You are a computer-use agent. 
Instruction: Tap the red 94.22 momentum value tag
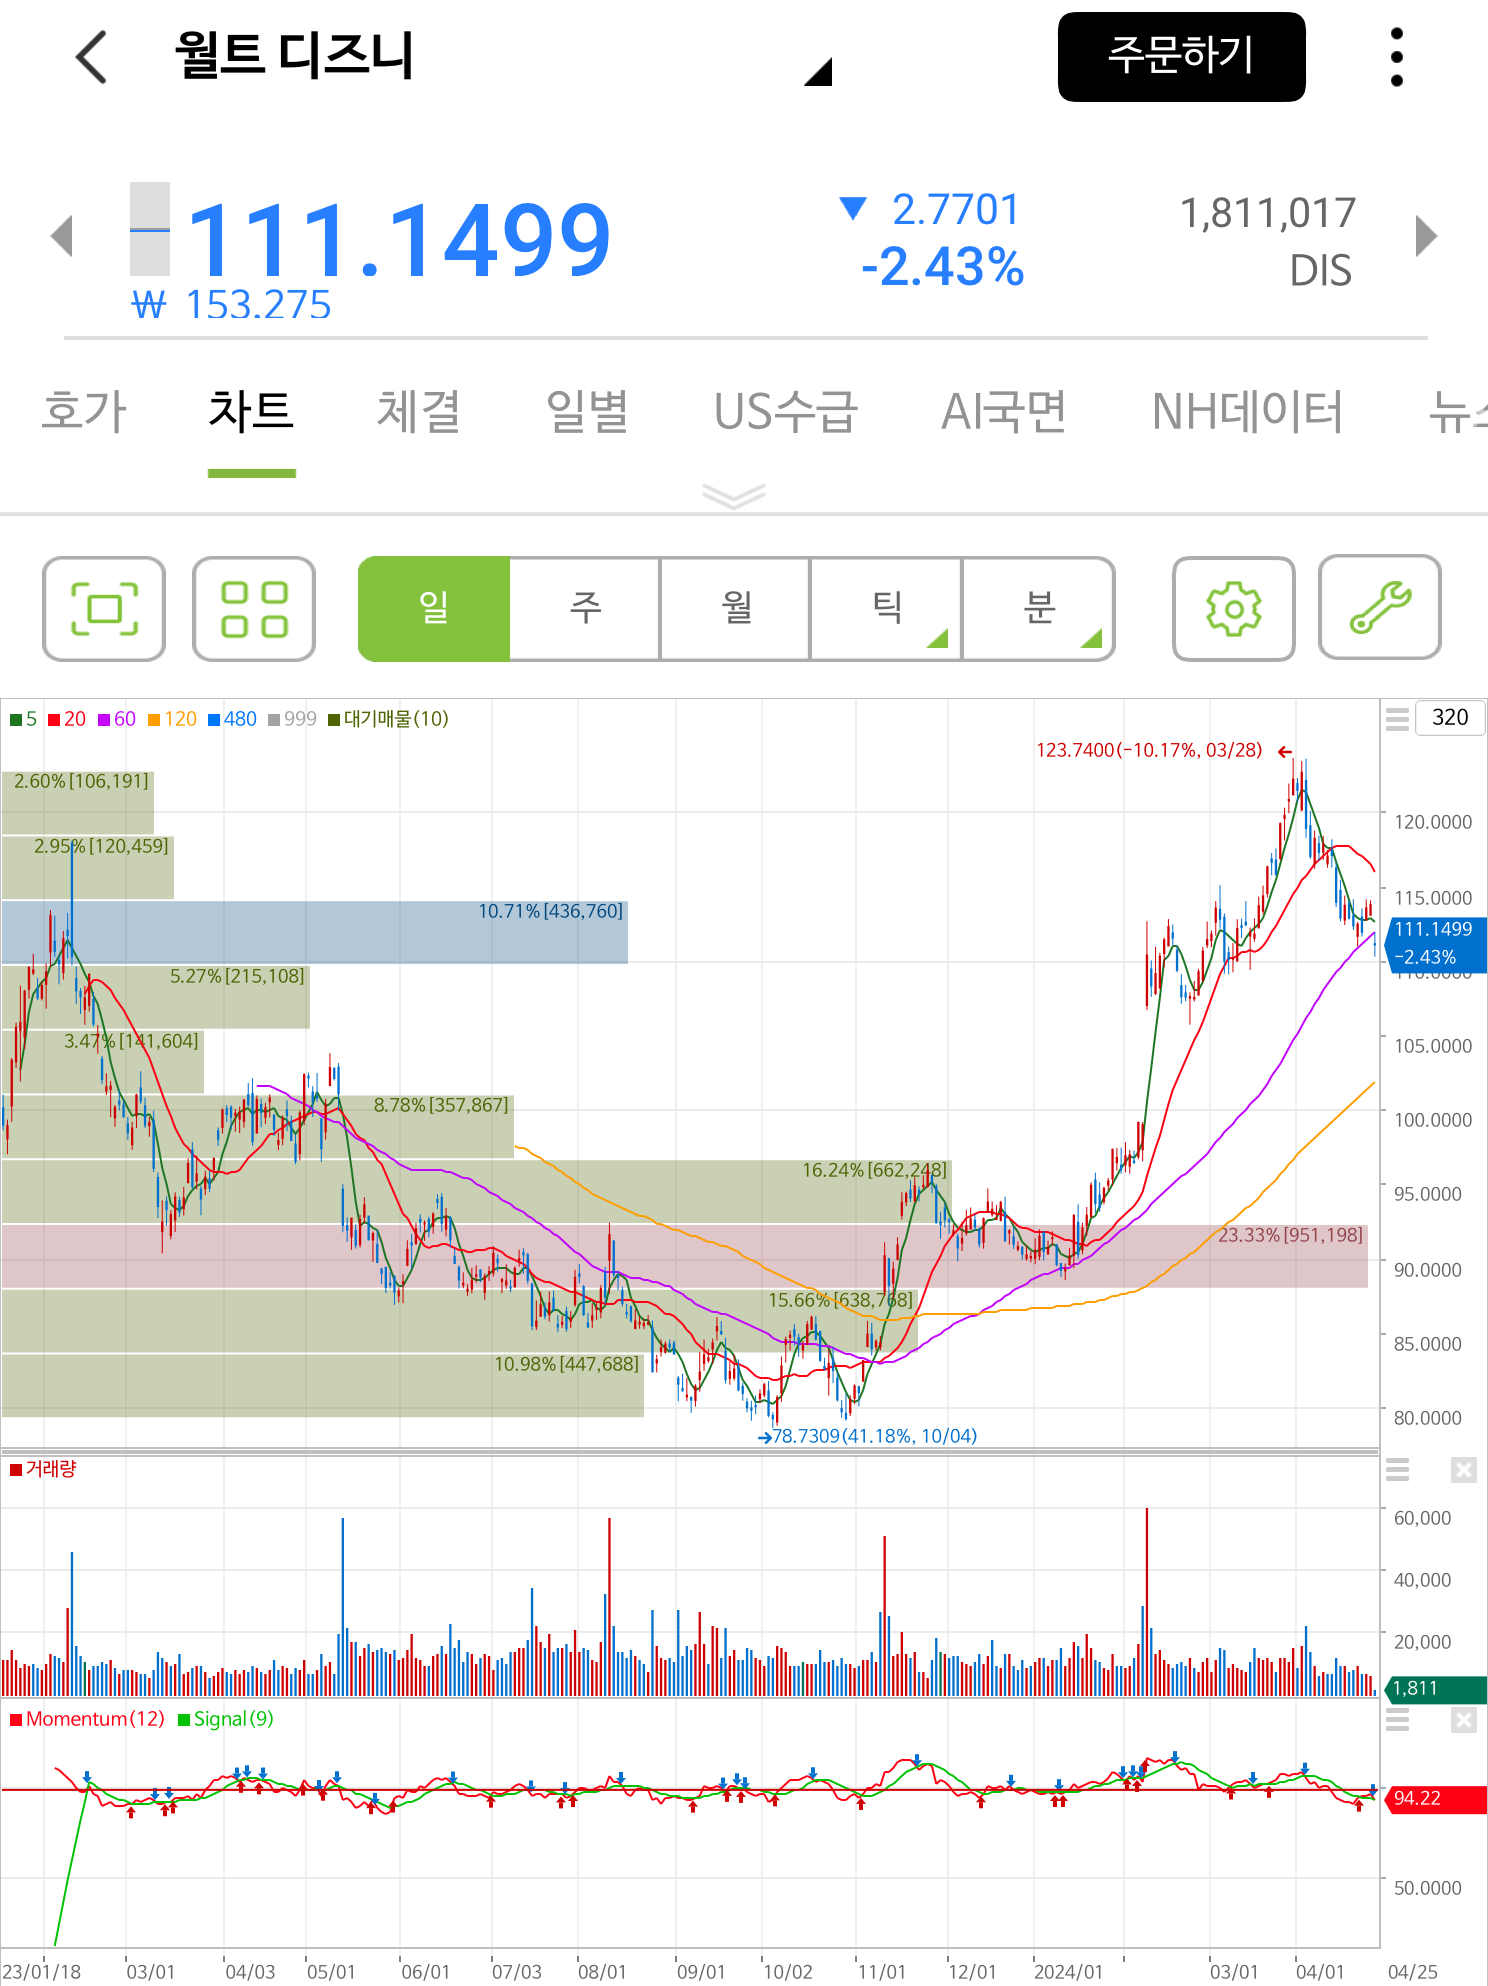click(1436, 1798)
